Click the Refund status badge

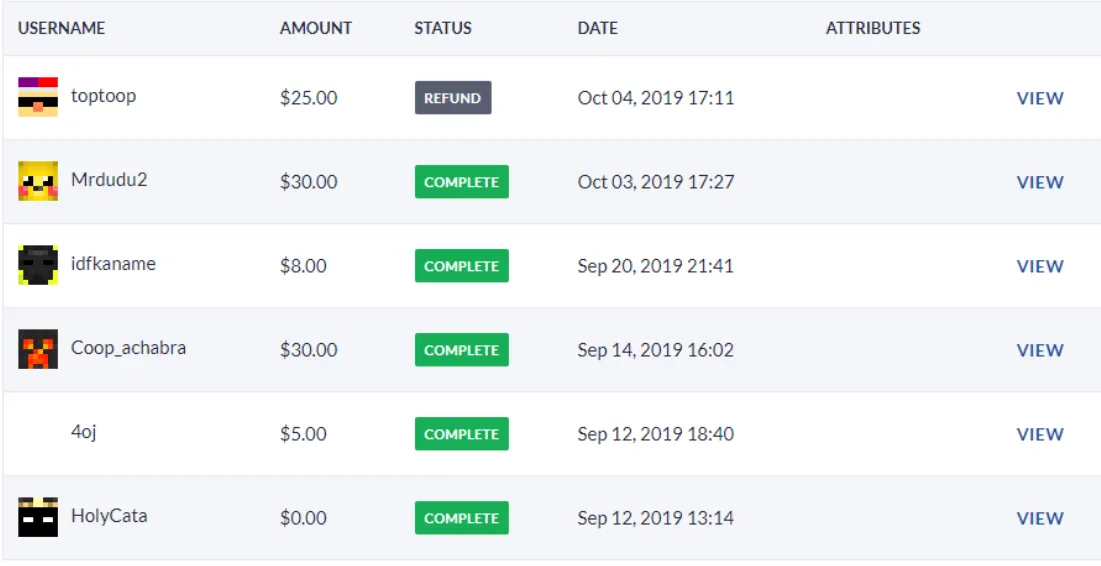point(453,98)
